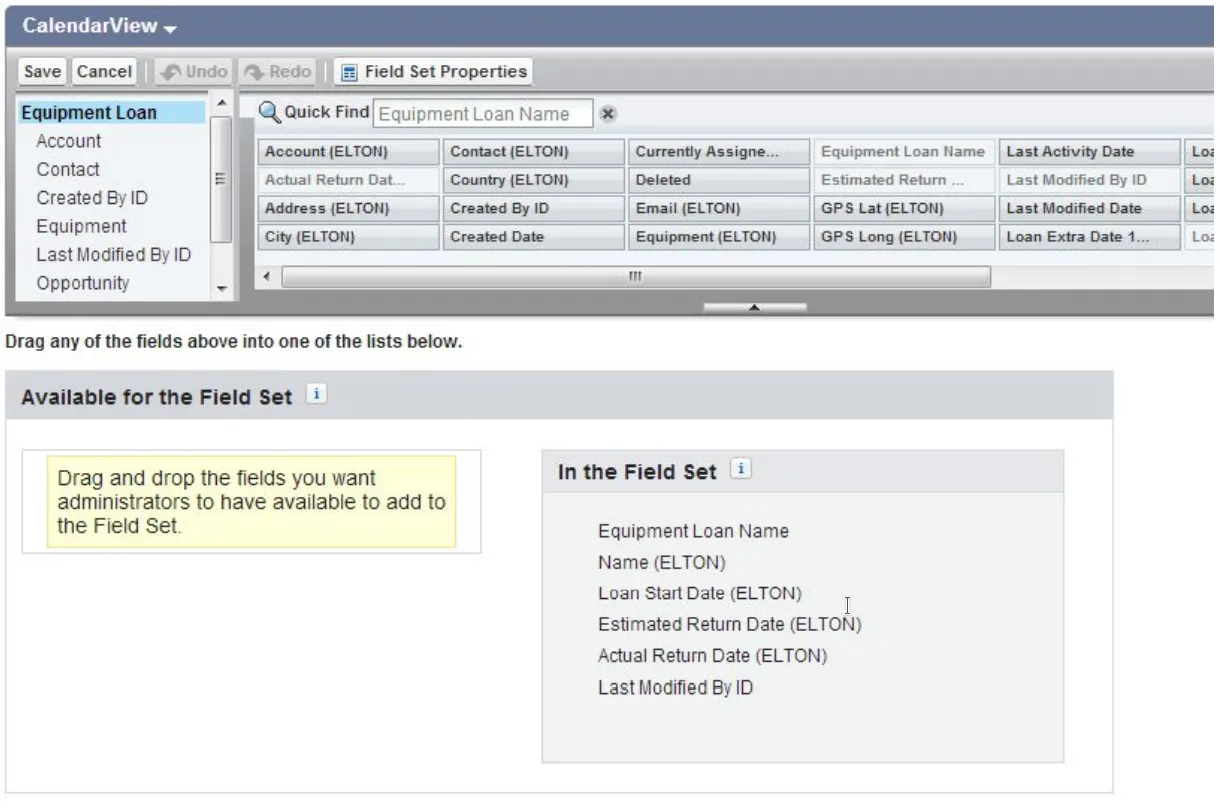Image resolution: width=1220 pixels, height=810 pixels.
Task: Click the Quick Find magnifier icon
Action: [x=269, y=112]
